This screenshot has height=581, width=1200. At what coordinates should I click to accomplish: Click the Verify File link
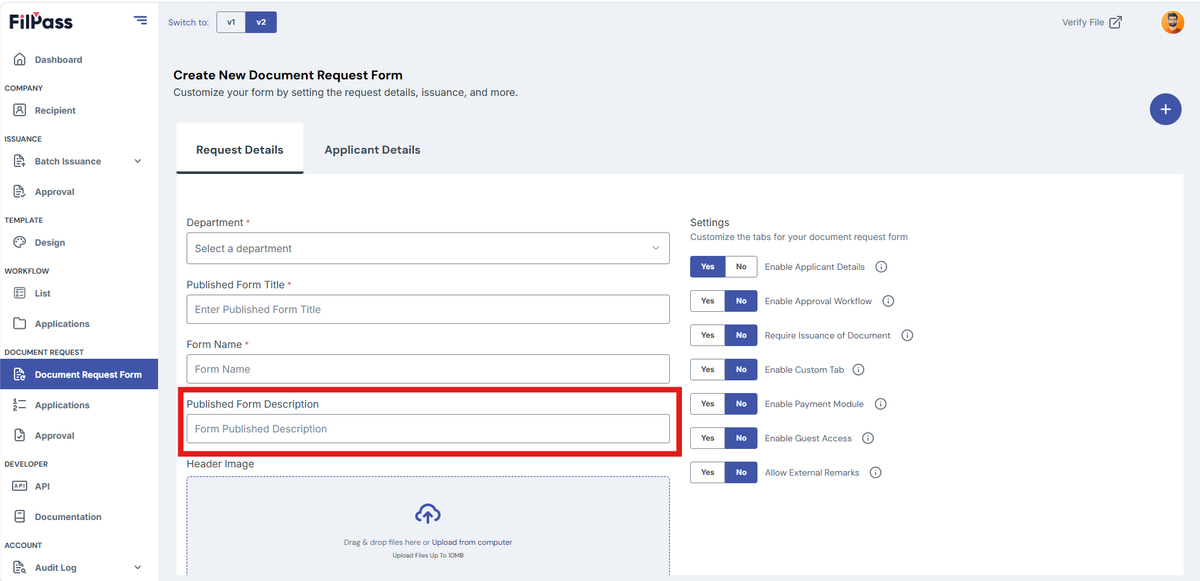(x=1083, y=22)
